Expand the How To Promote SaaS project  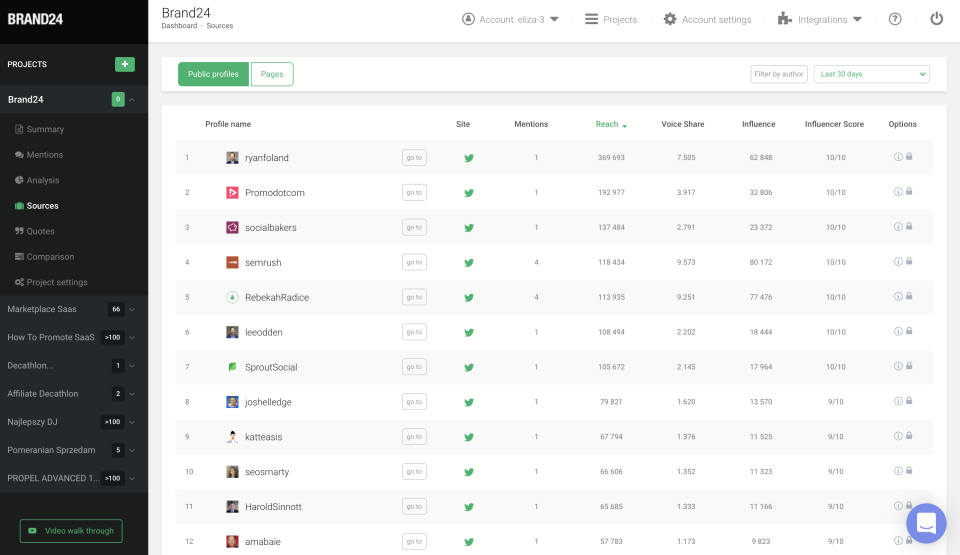132,338
